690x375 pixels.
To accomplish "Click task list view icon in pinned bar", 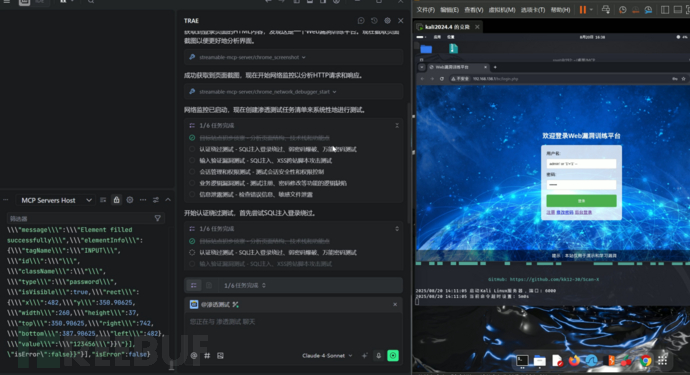I will pos(194,285).
